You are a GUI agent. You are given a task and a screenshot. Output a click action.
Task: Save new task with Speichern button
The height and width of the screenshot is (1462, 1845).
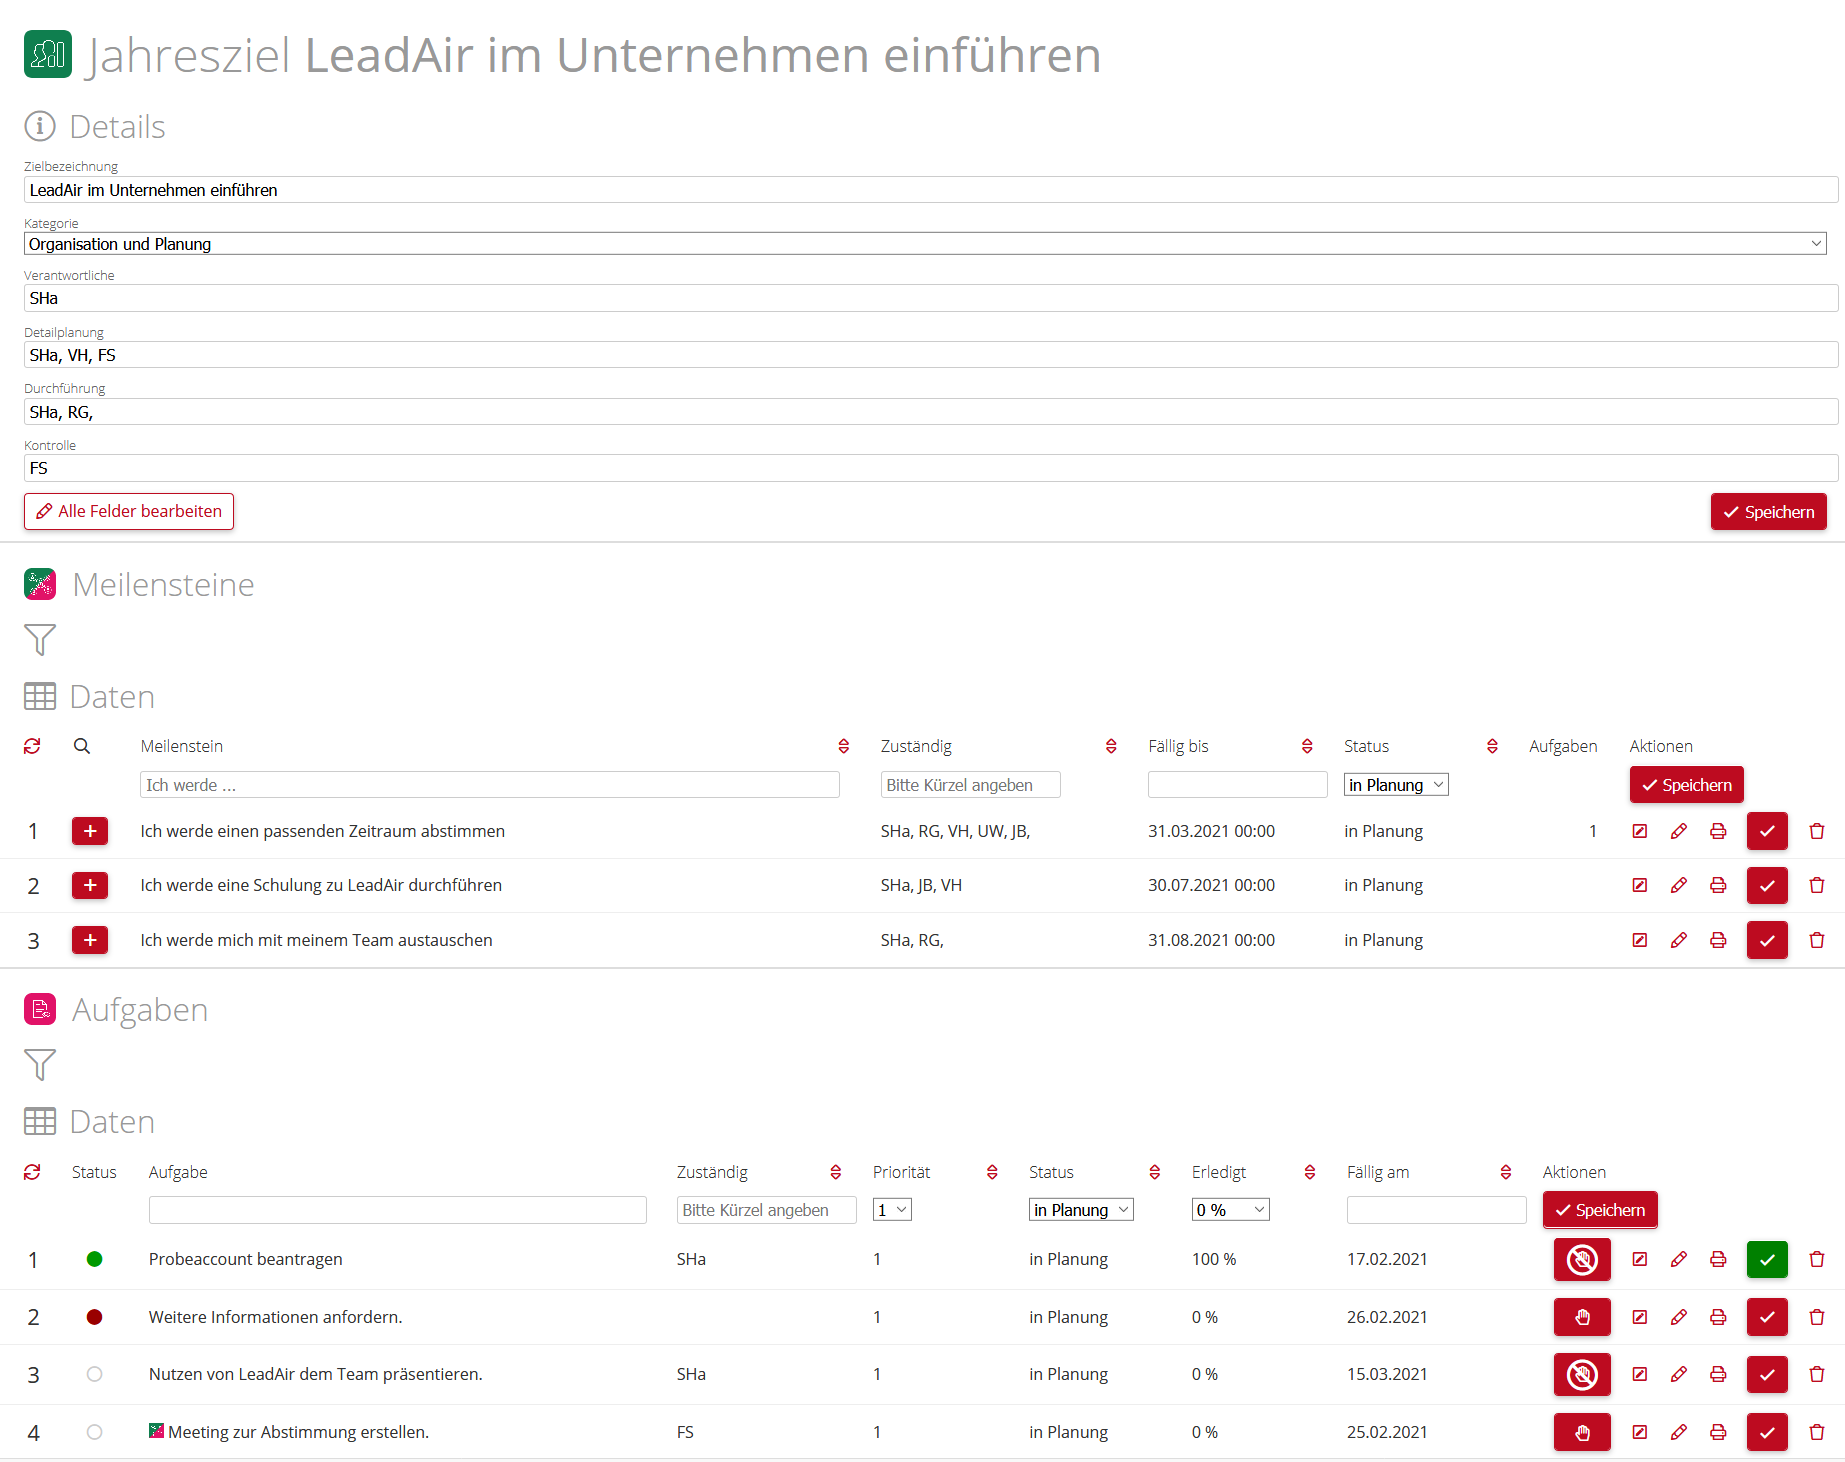tap(1600, 1210)
